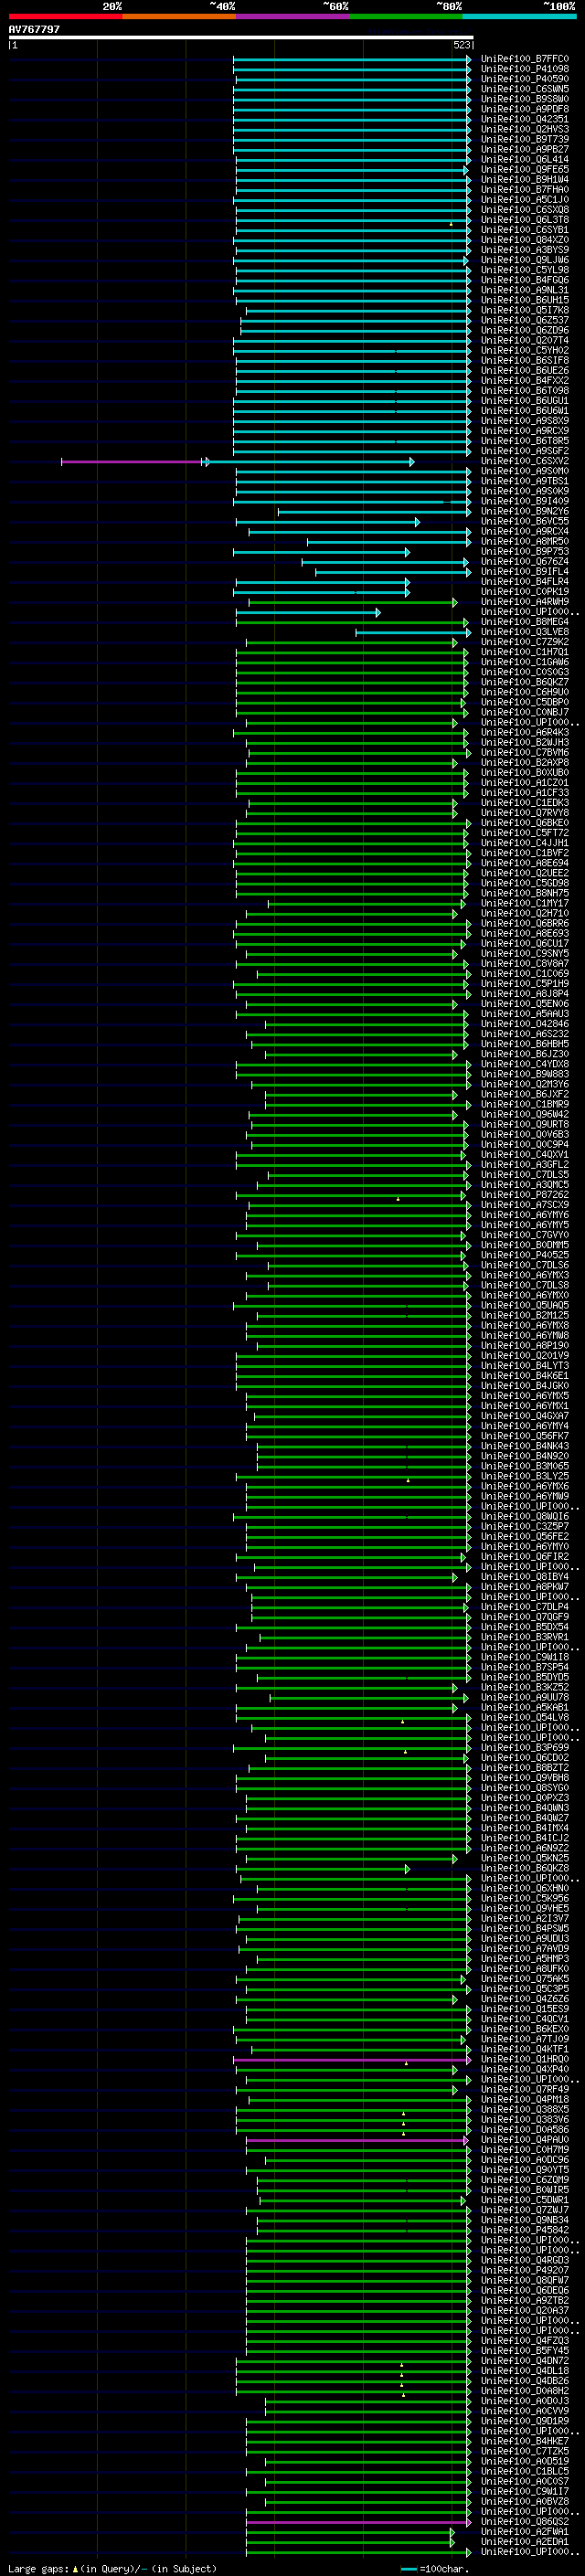The height and width of the screenshot is (2576, 585).
Task: Click the UniRef100_Q9LJW6 label
Action: pyautogui.click(x=525, y=260)
